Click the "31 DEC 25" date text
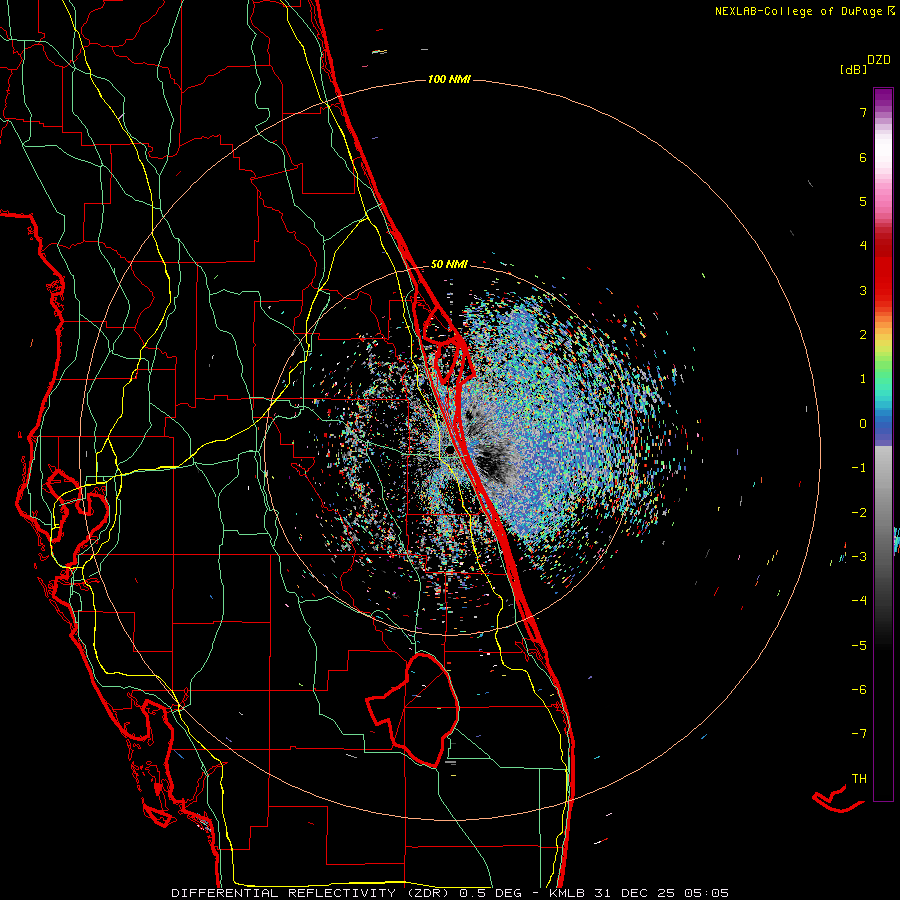This screenshot has width=900, height=900. point(633,893)
